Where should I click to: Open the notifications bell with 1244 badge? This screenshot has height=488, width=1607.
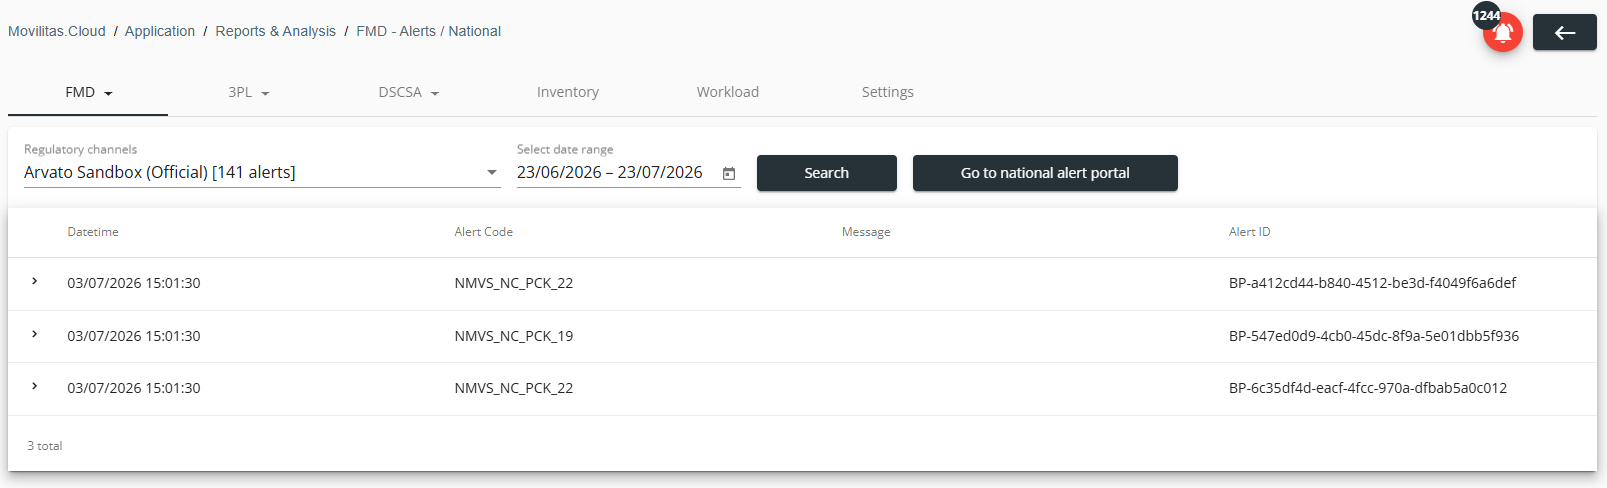(x=1502, y=32)
